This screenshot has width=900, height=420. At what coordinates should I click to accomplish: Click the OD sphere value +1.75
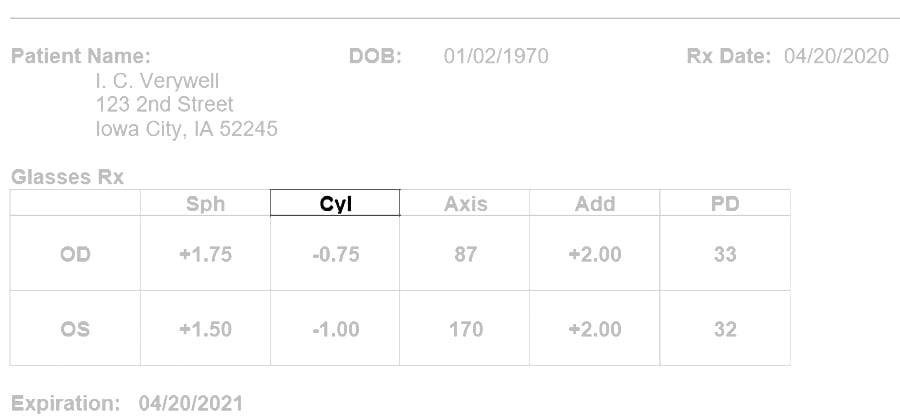[205, 254]
